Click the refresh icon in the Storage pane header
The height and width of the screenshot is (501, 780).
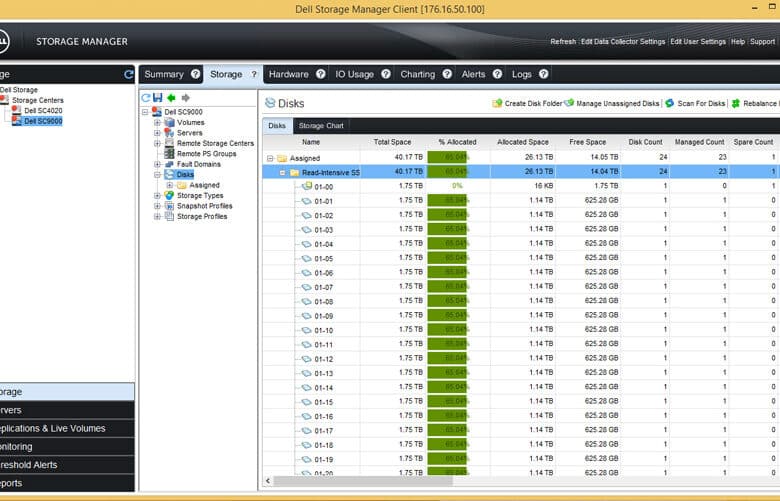[x=129, y=74]
